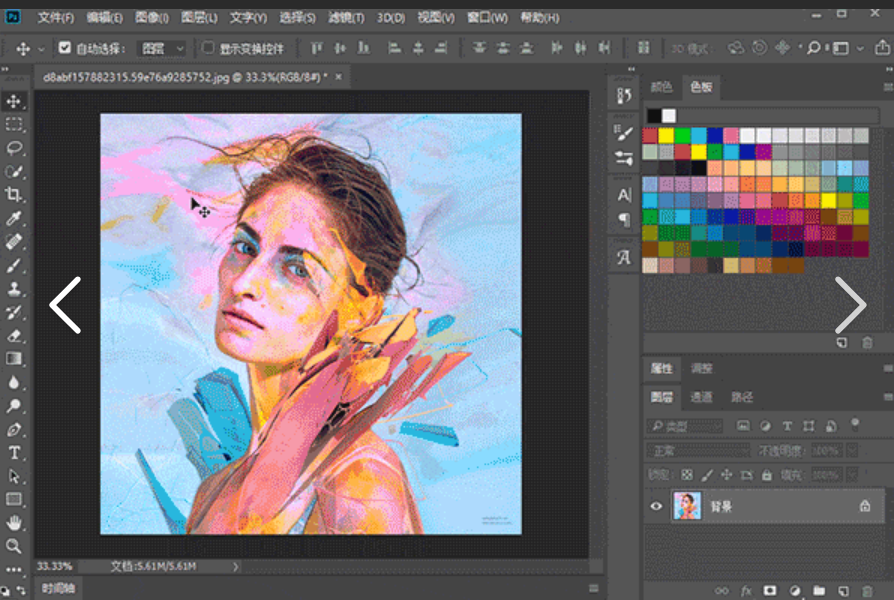
Task: Open the Opacity dropdown arrow
Action: (852, 451)
